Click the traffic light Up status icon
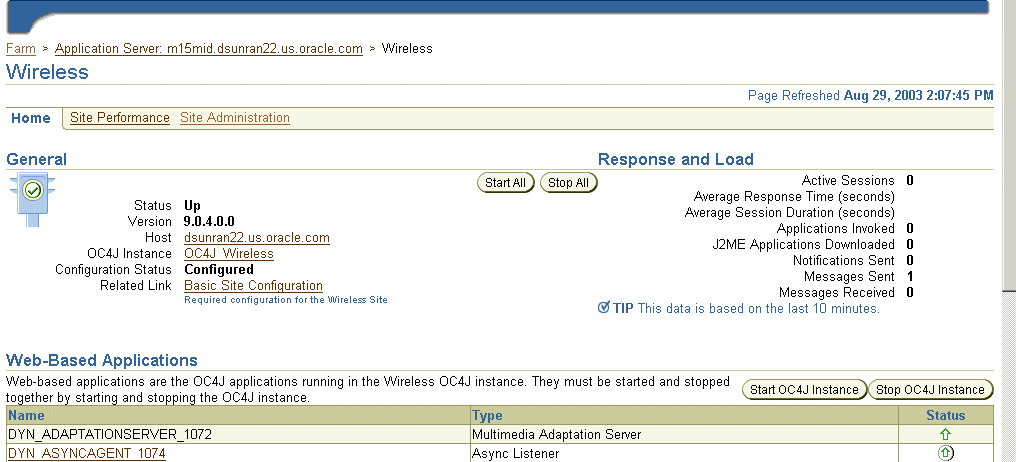The image size is (1016, 462). point(32,199)
